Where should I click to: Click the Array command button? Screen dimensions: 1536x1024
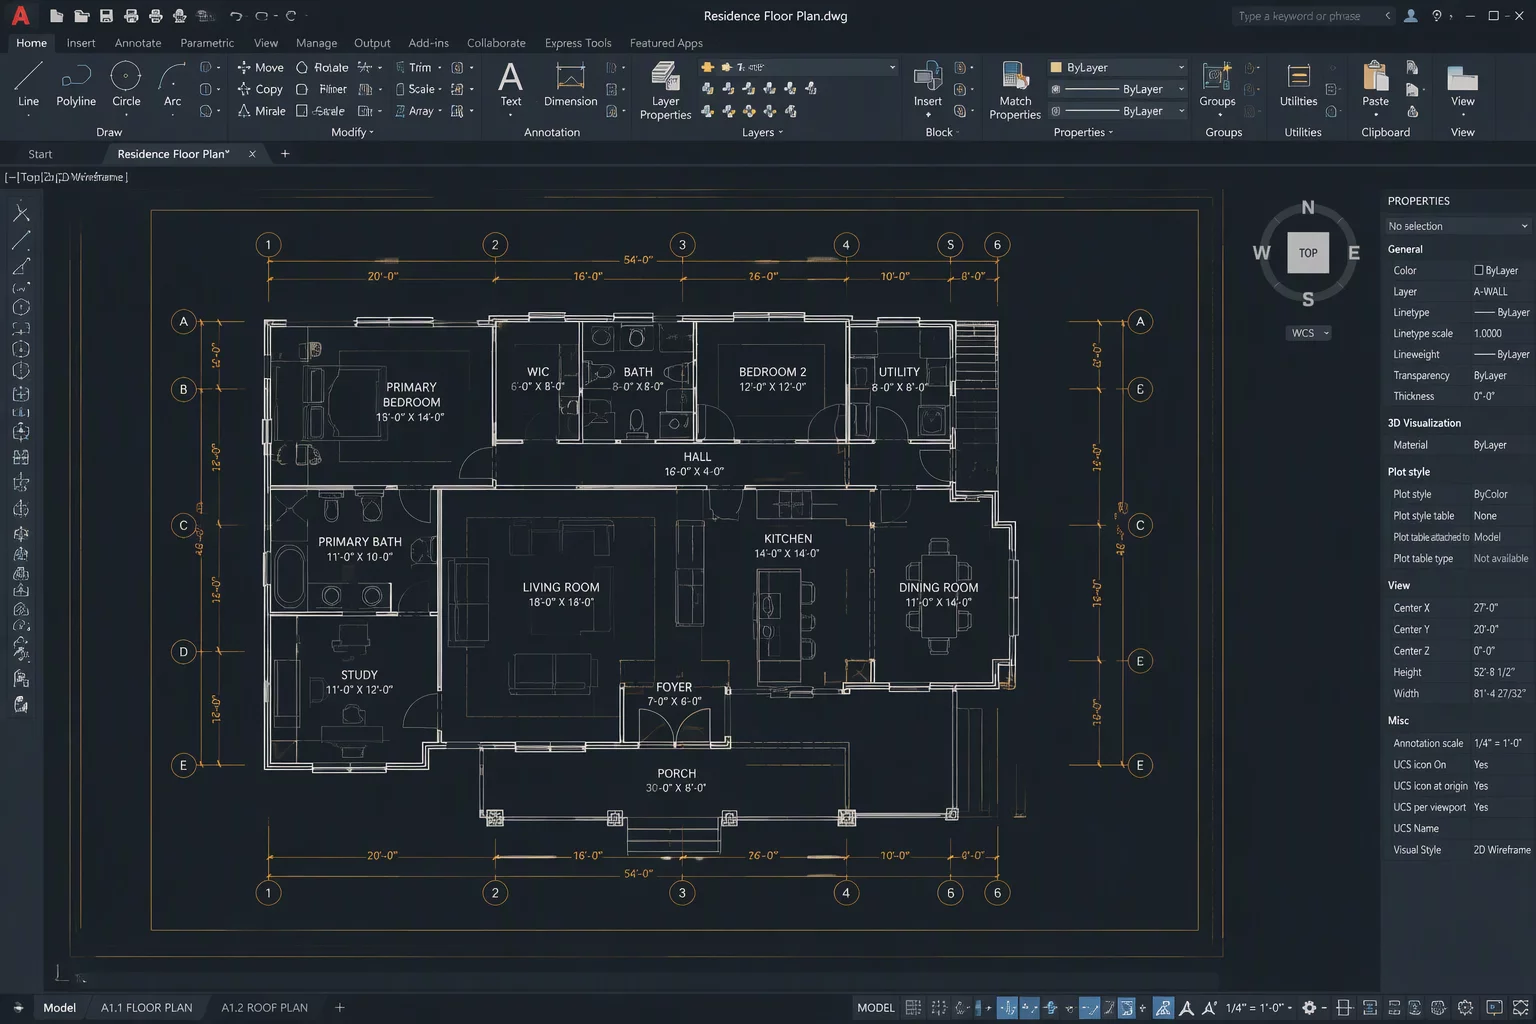pos(418,111)
